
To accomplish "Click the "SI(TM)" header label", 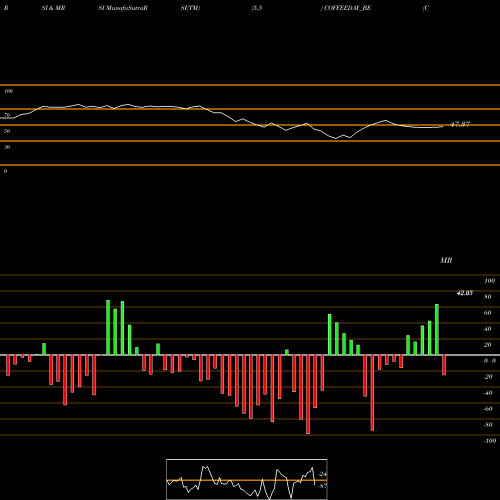I will 190,8.
